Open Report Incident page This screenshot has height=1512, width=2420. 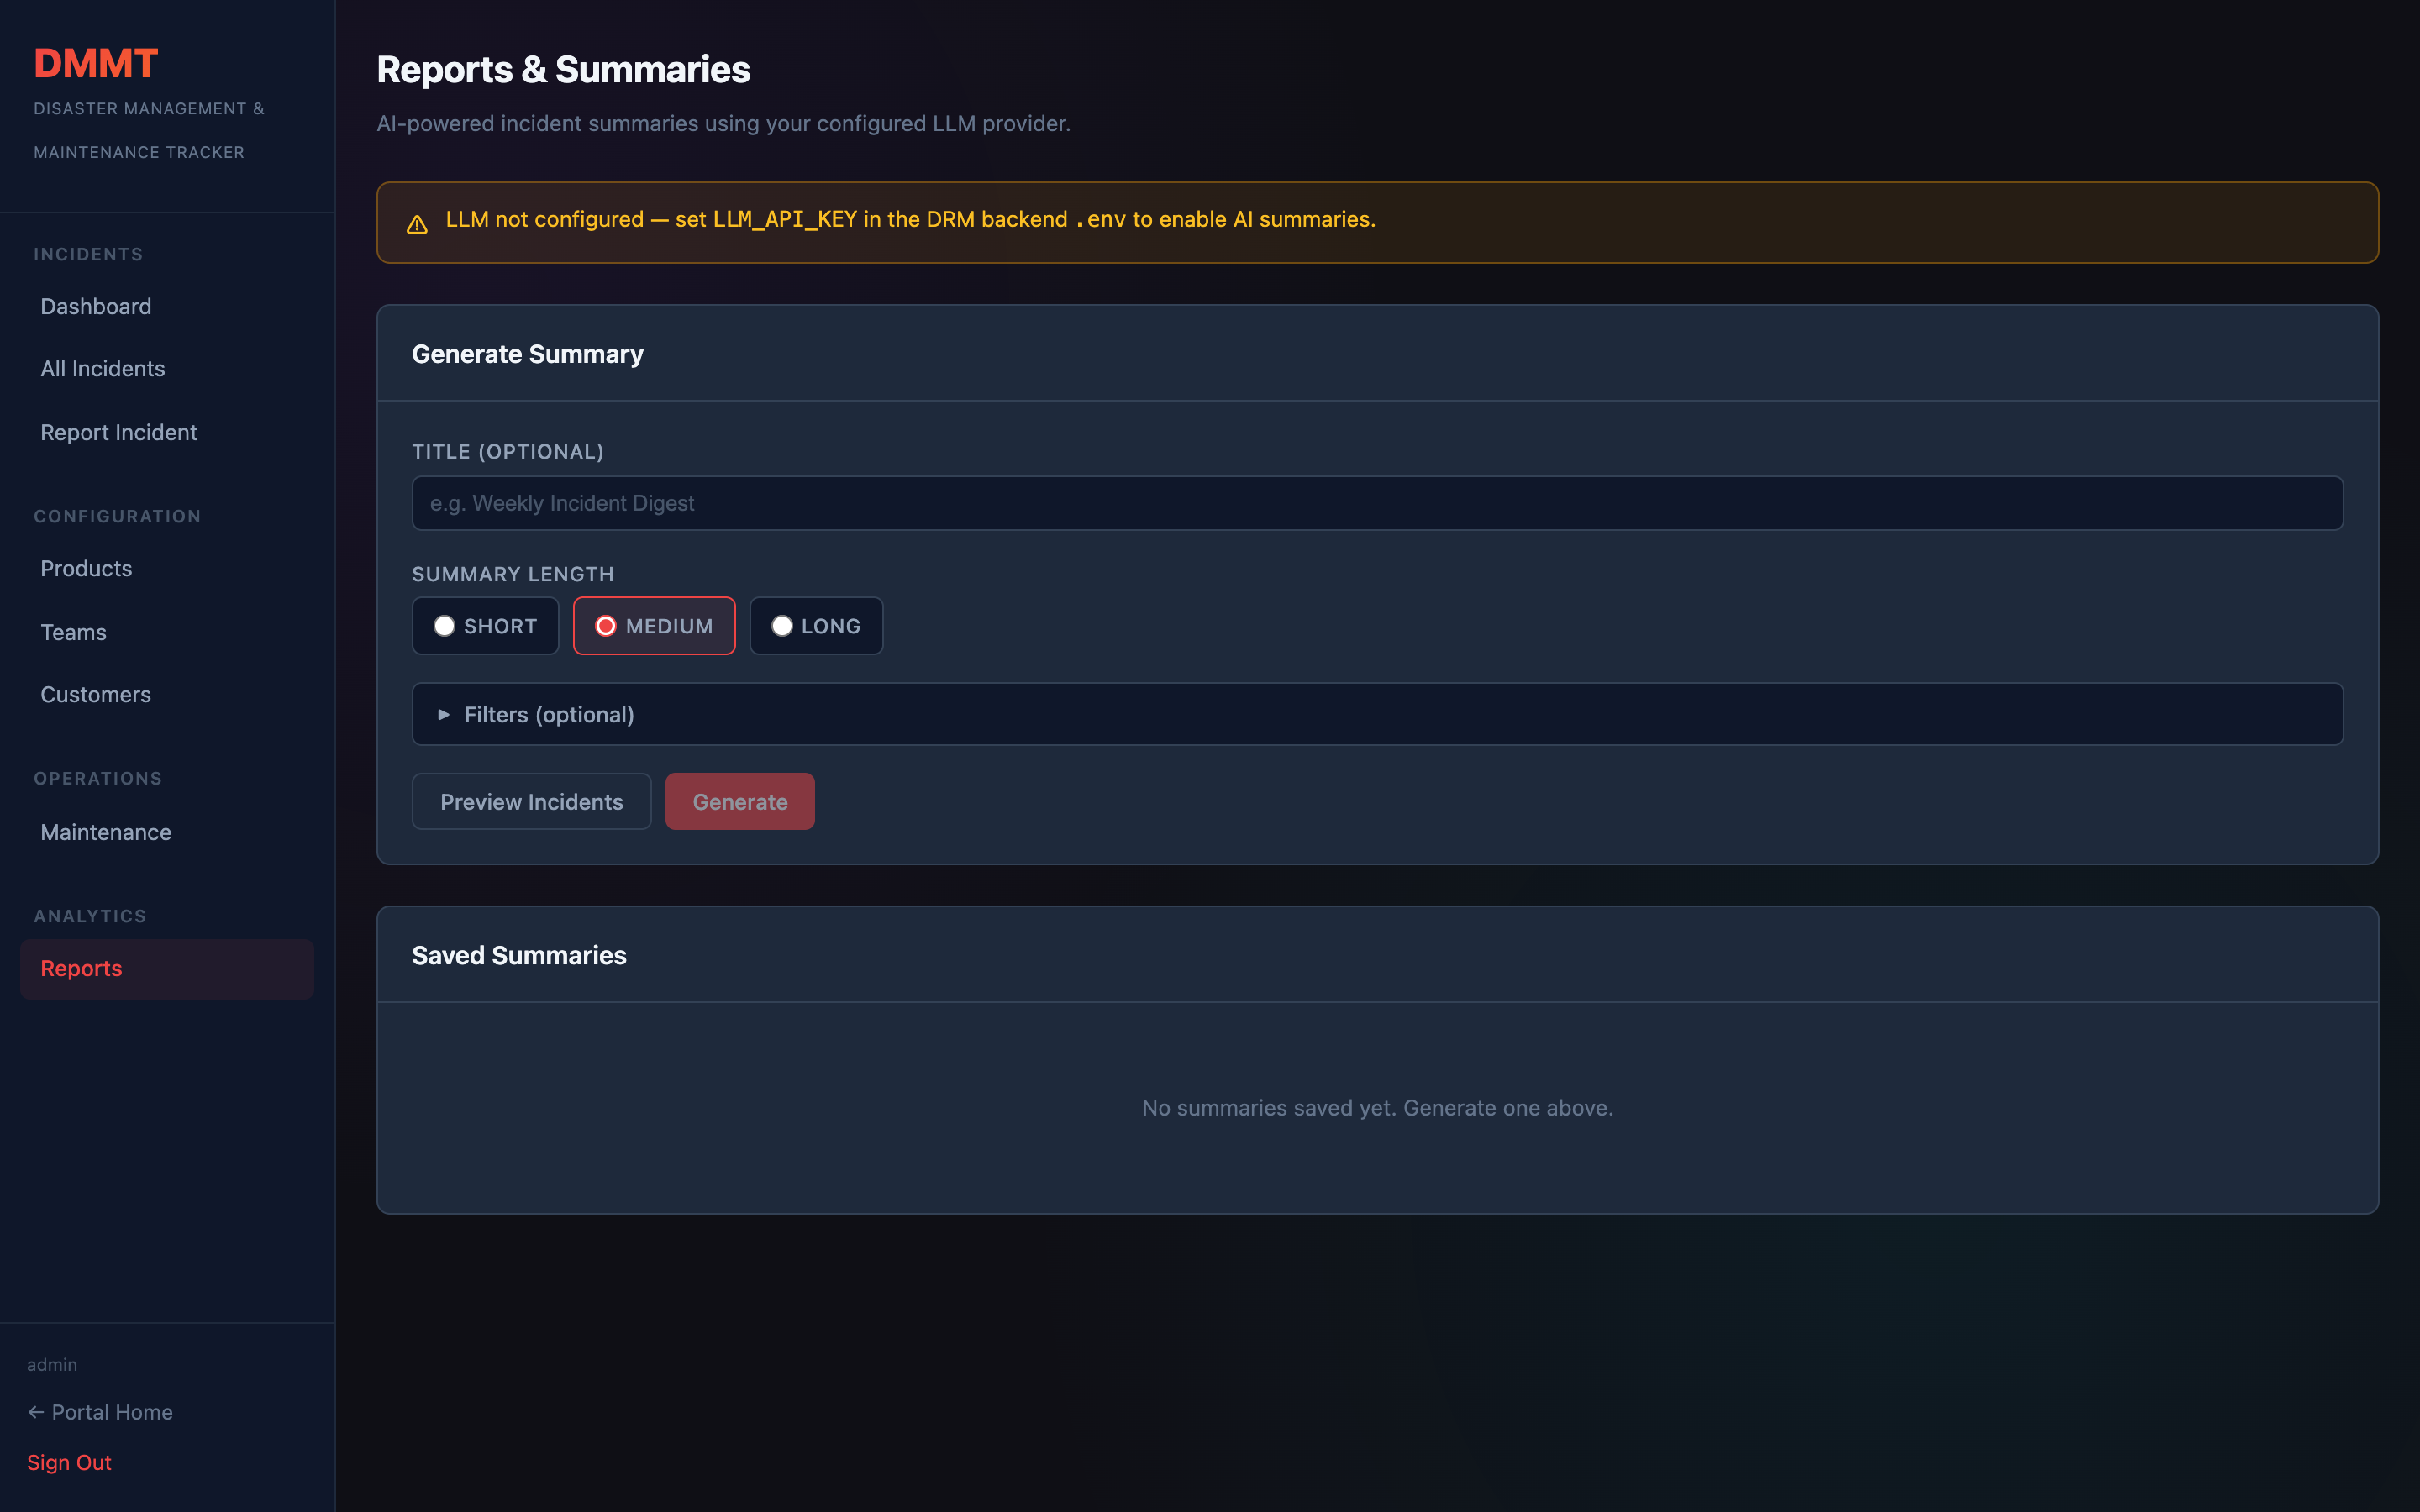click(119, 432)
